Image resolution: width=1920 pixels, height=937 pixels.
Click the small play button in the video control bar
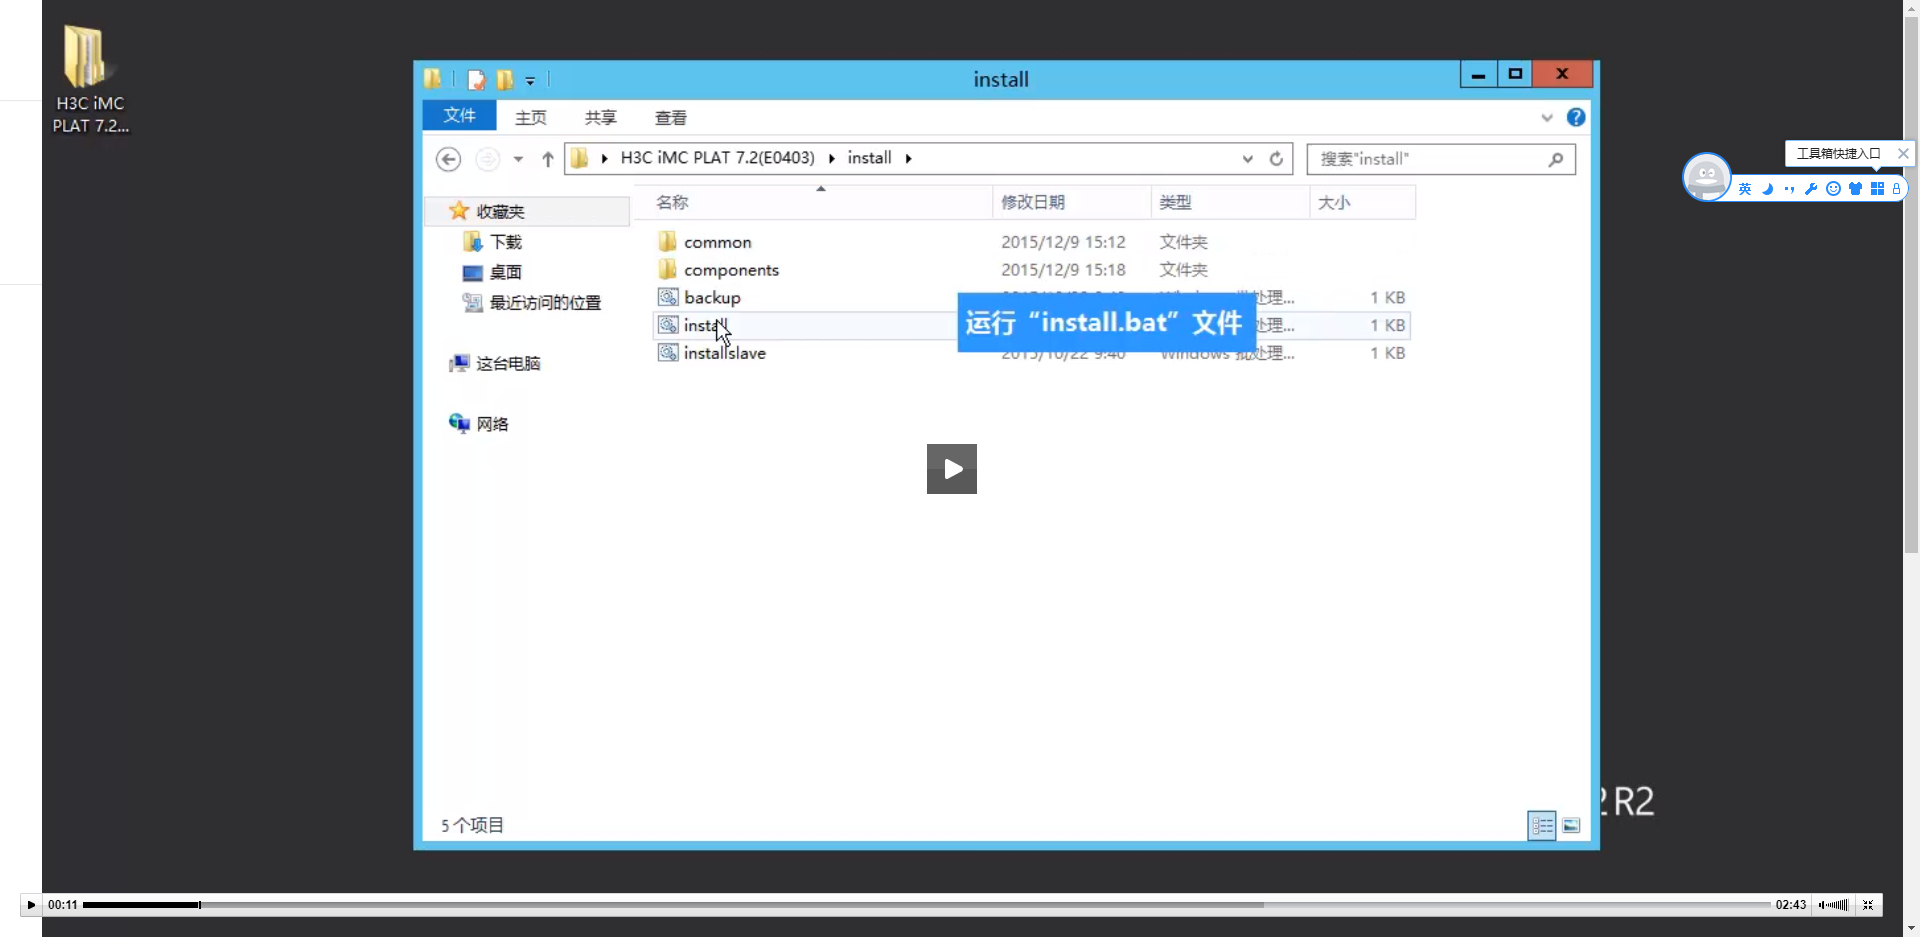pyautogui.click(x=31, y=905)
